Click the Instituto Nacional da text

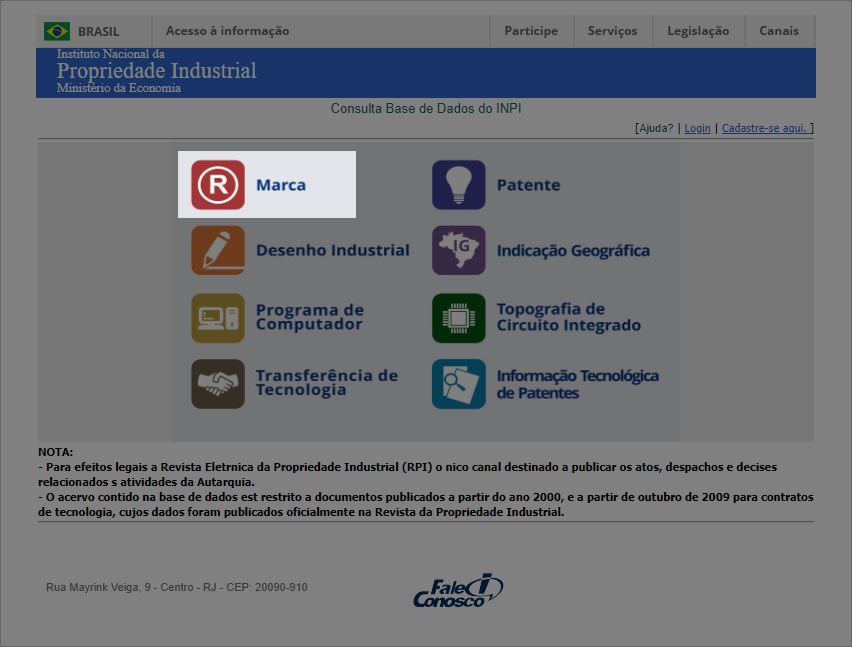click(110, 54)
